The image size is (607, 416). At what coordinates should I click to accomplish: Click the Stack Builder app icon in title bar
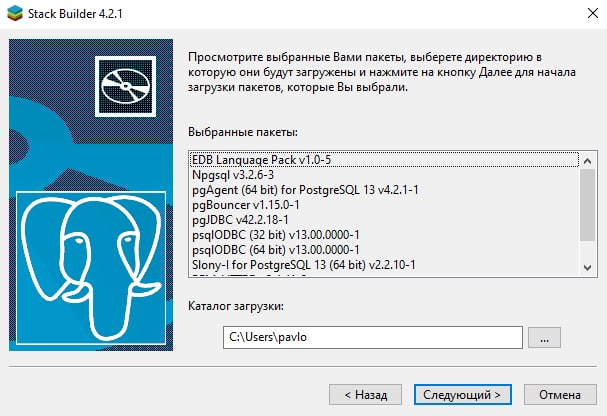15,14
